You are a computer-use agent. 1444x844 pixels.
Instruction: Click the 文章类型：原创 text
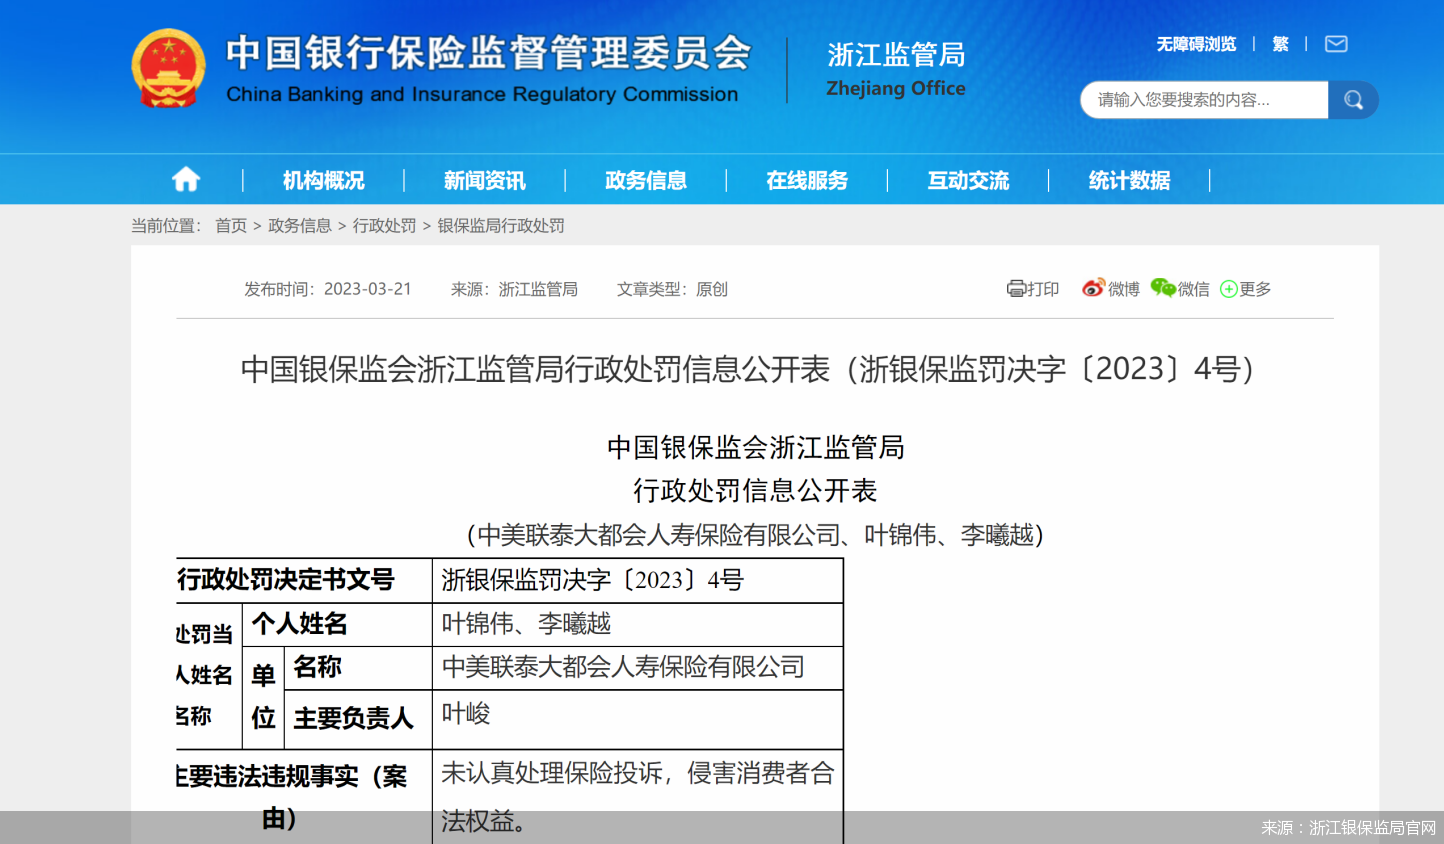(x=672, y=289)
